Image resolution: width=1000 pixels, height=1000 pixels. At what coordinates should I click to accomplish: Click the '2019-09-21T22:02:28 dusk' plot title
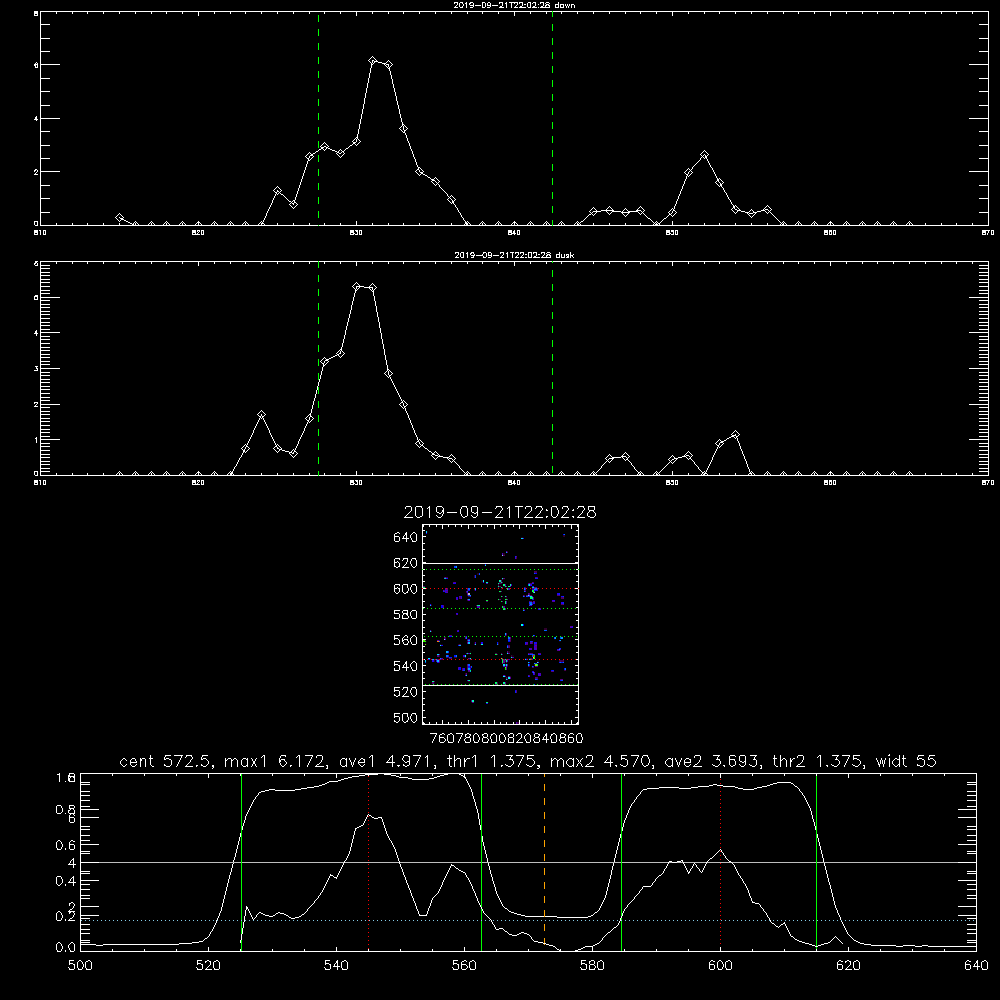(514, 255)
